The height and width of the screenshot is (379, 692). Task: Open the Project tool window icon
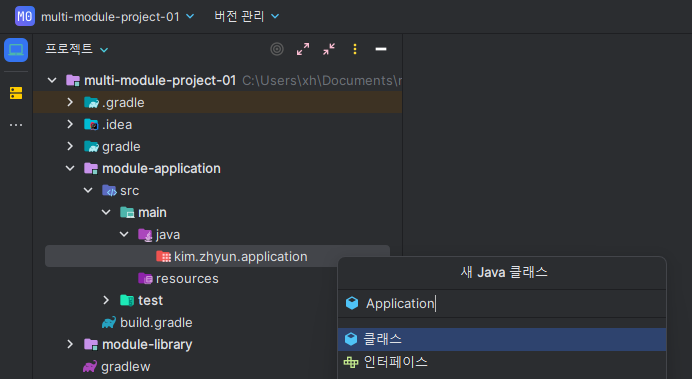16,50
